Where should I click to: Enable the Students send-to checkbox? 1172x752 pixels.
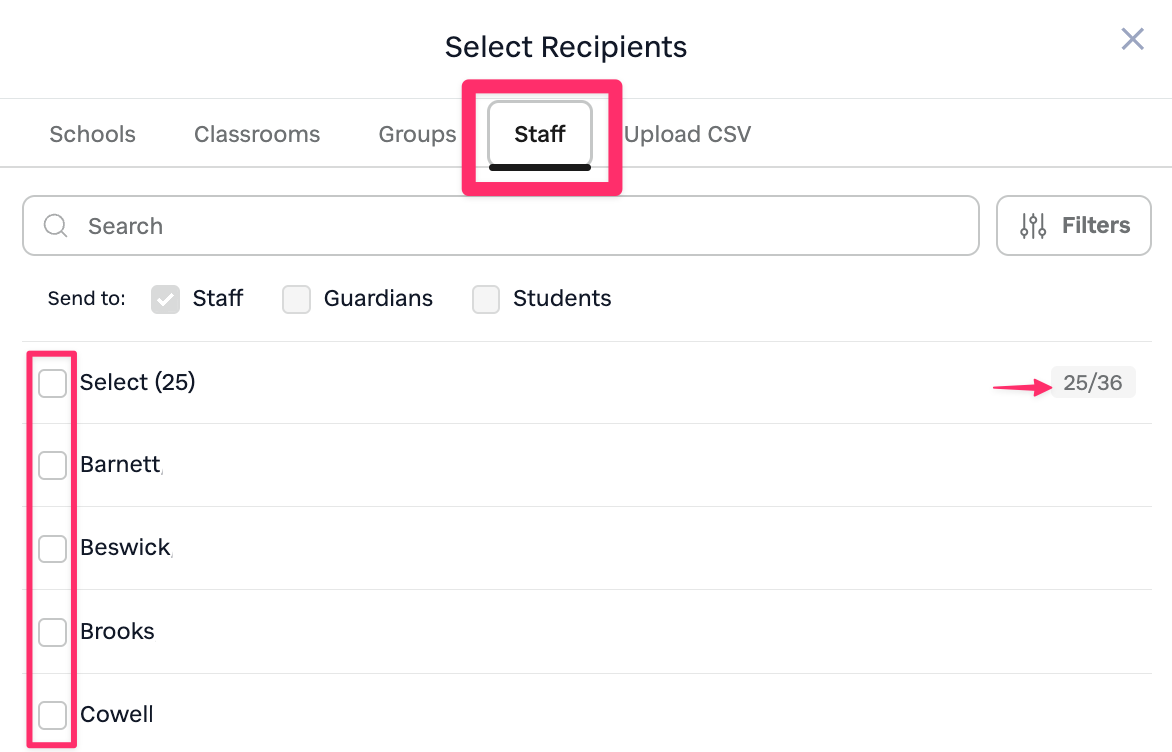[486, 299]
